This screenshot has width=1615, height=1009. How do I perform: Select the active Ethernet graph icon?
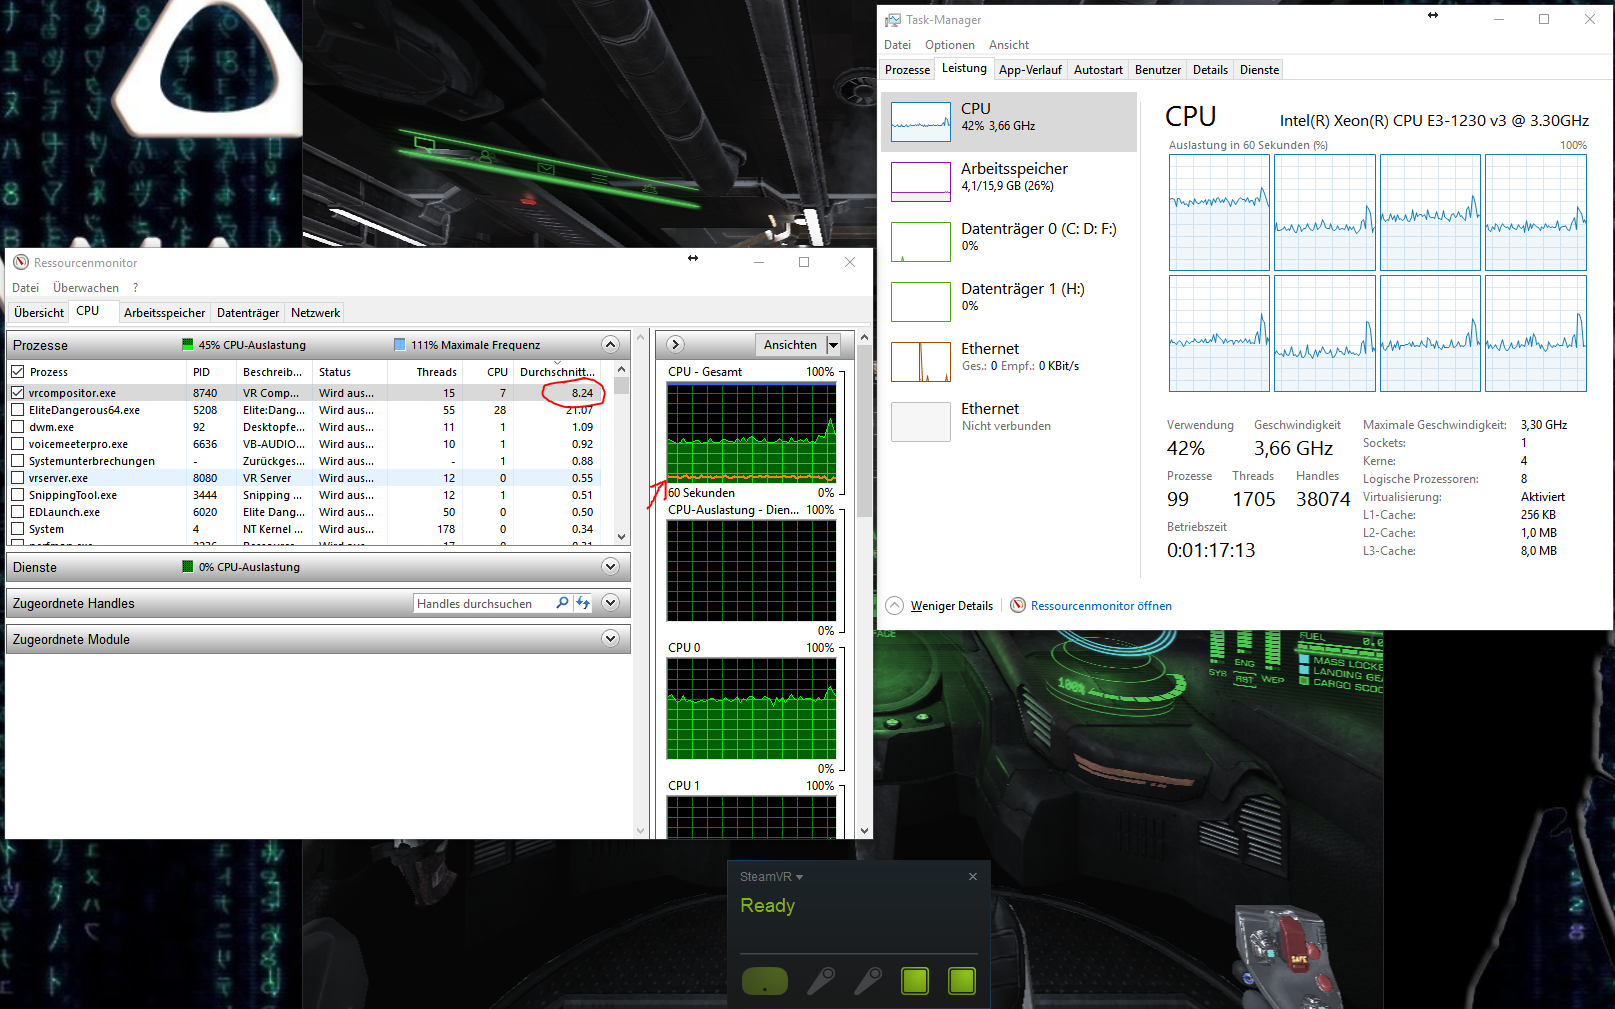(x=920, y=362)
